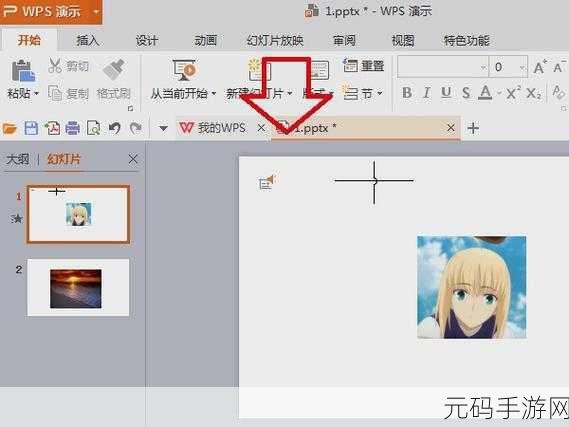Click the small sound icon on the slide
Viewport: 569px width, 427px height.
268,182
